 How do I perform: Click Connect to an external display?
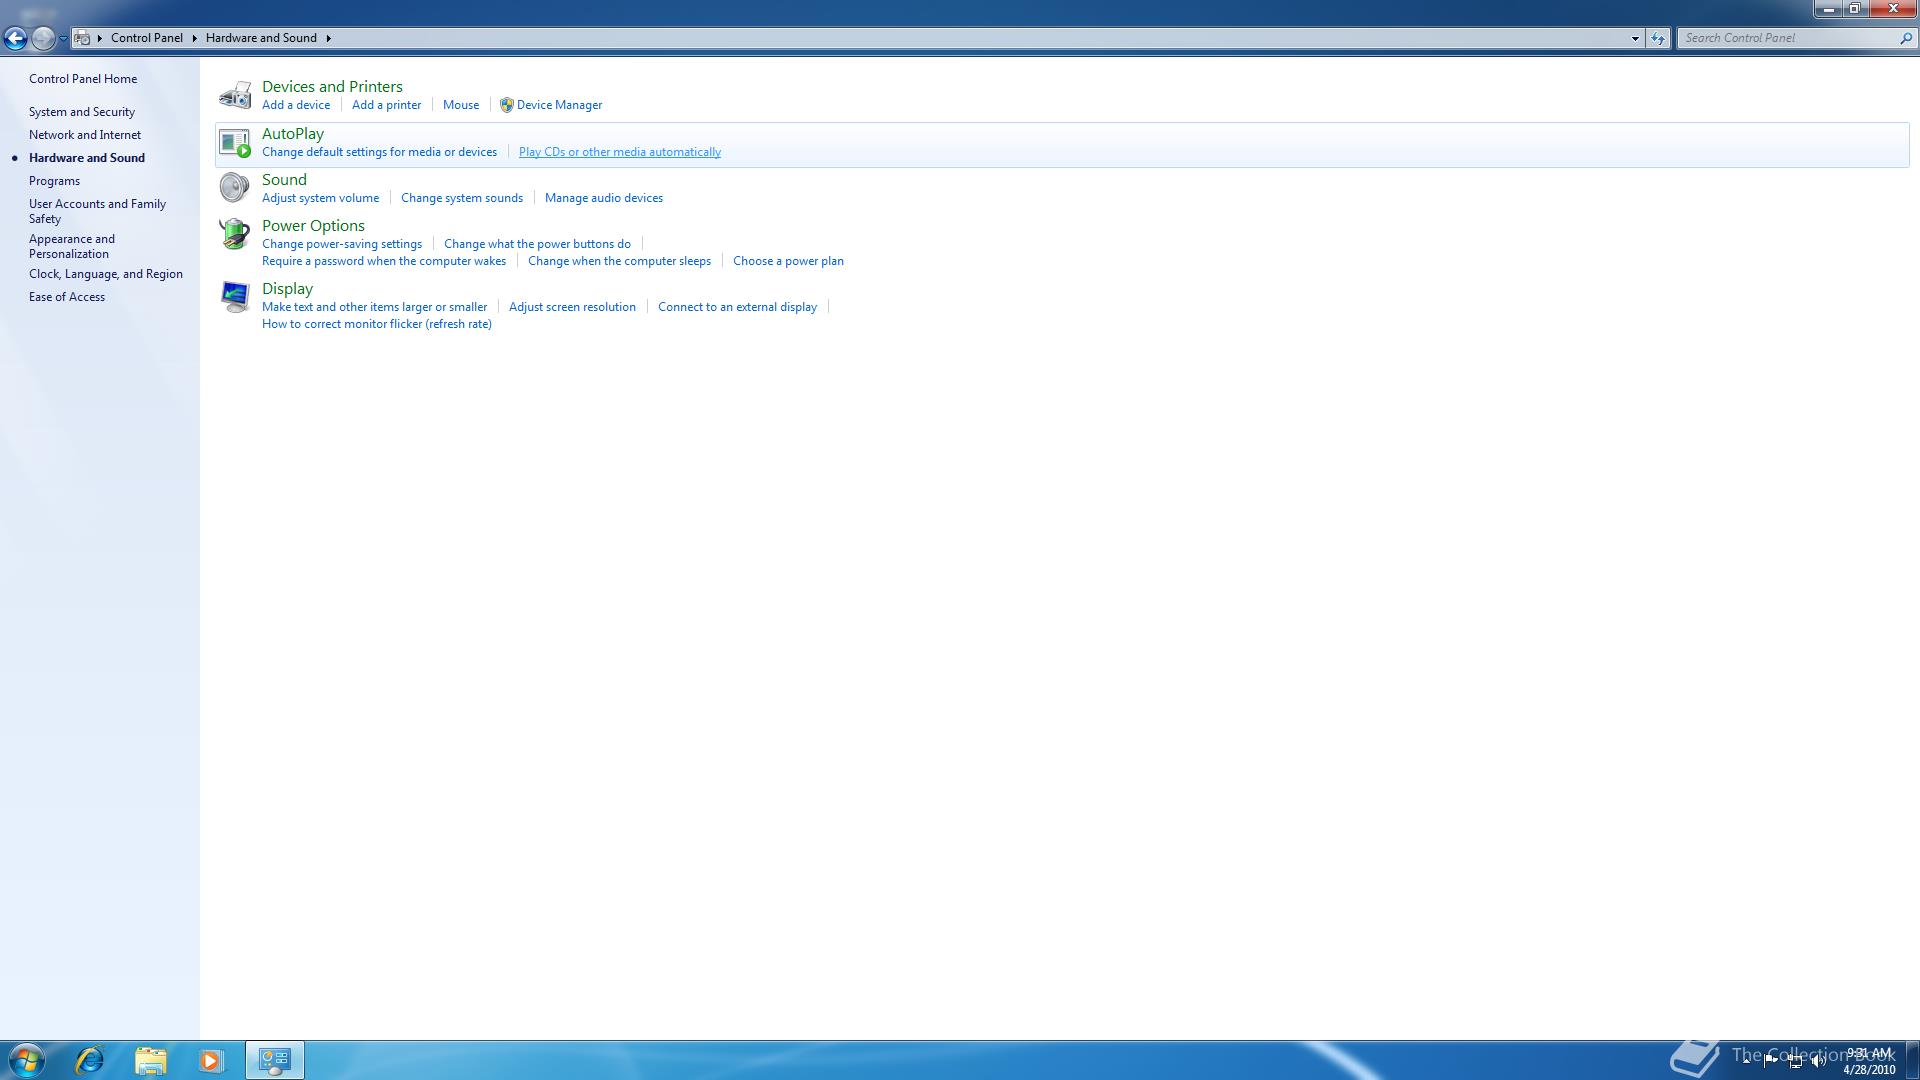(737, 307)
